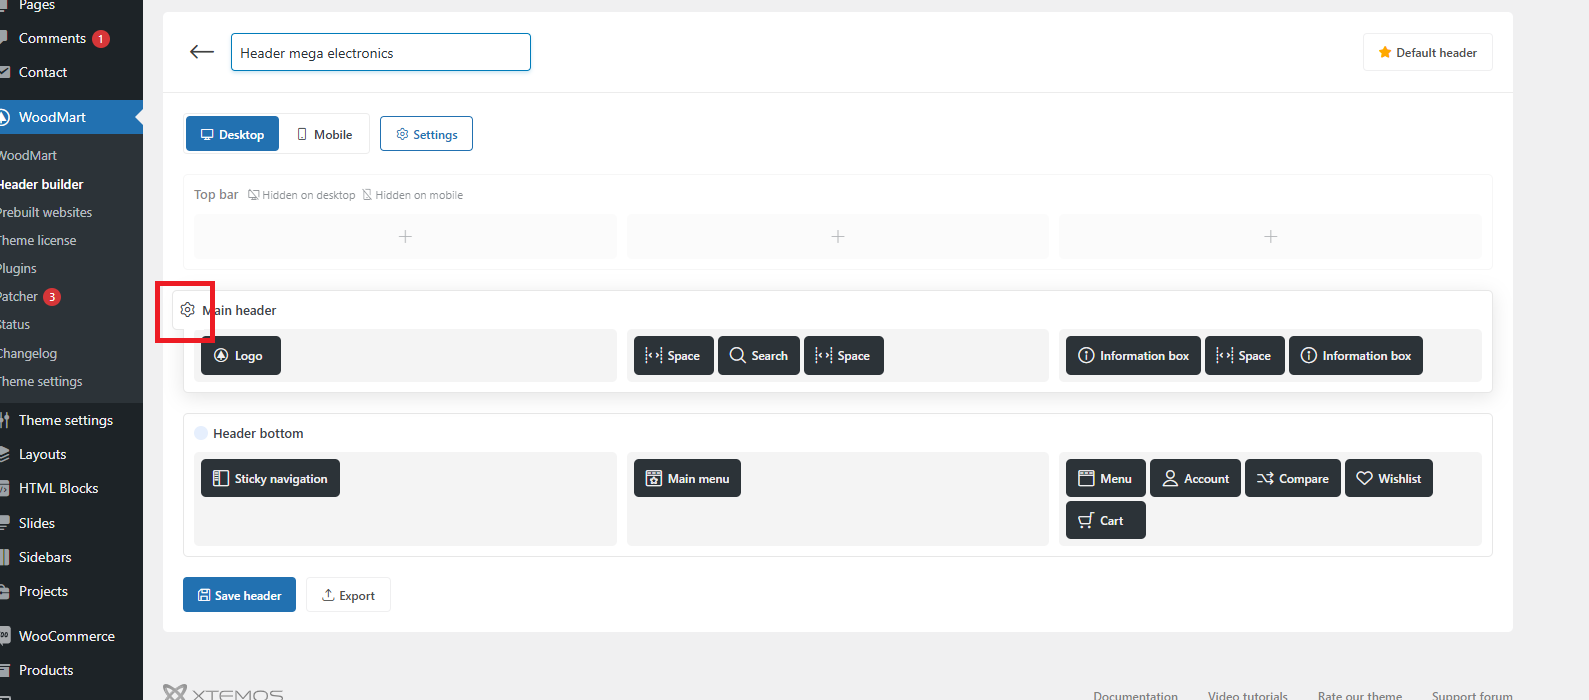Viewport: 1589px width, 700px height.
Task: Add element to Top bar left column
Action: tap(405, 237)
